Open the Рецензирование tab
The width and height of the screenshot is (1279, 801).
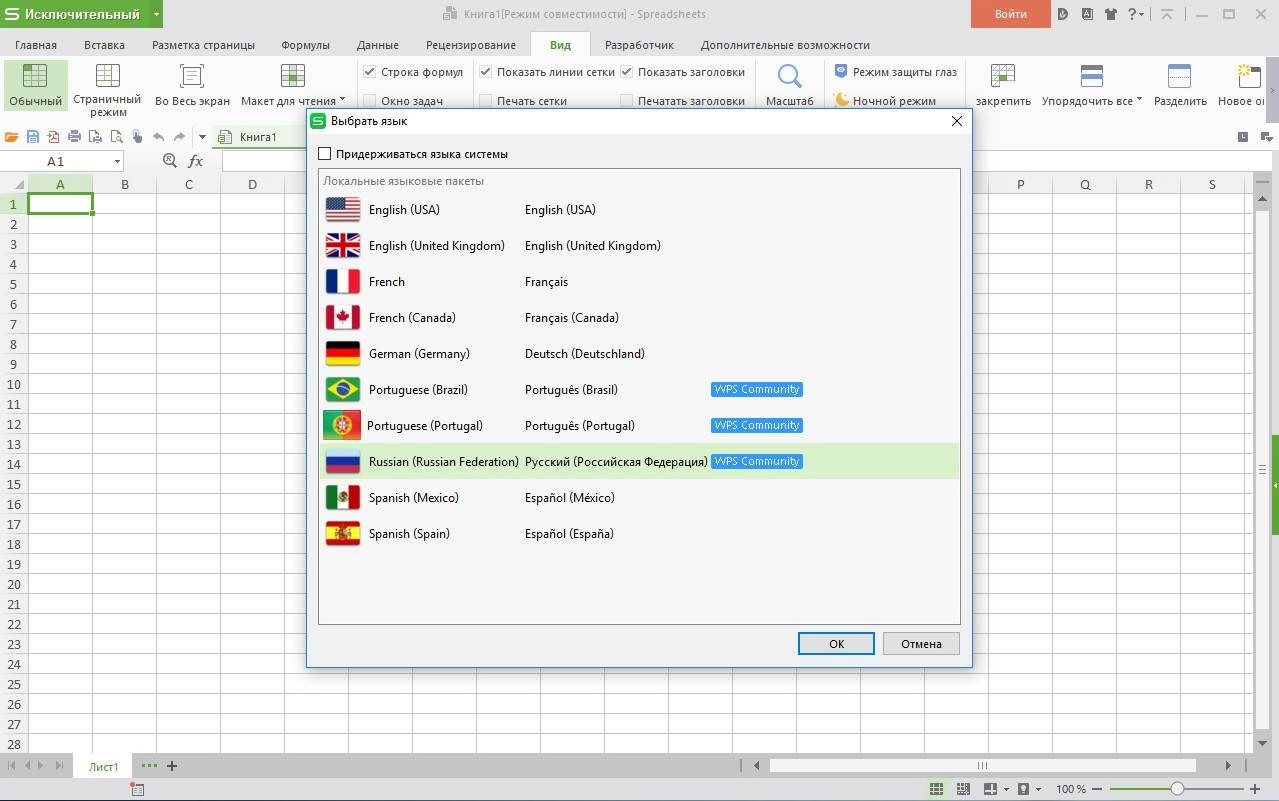(471, 45)
